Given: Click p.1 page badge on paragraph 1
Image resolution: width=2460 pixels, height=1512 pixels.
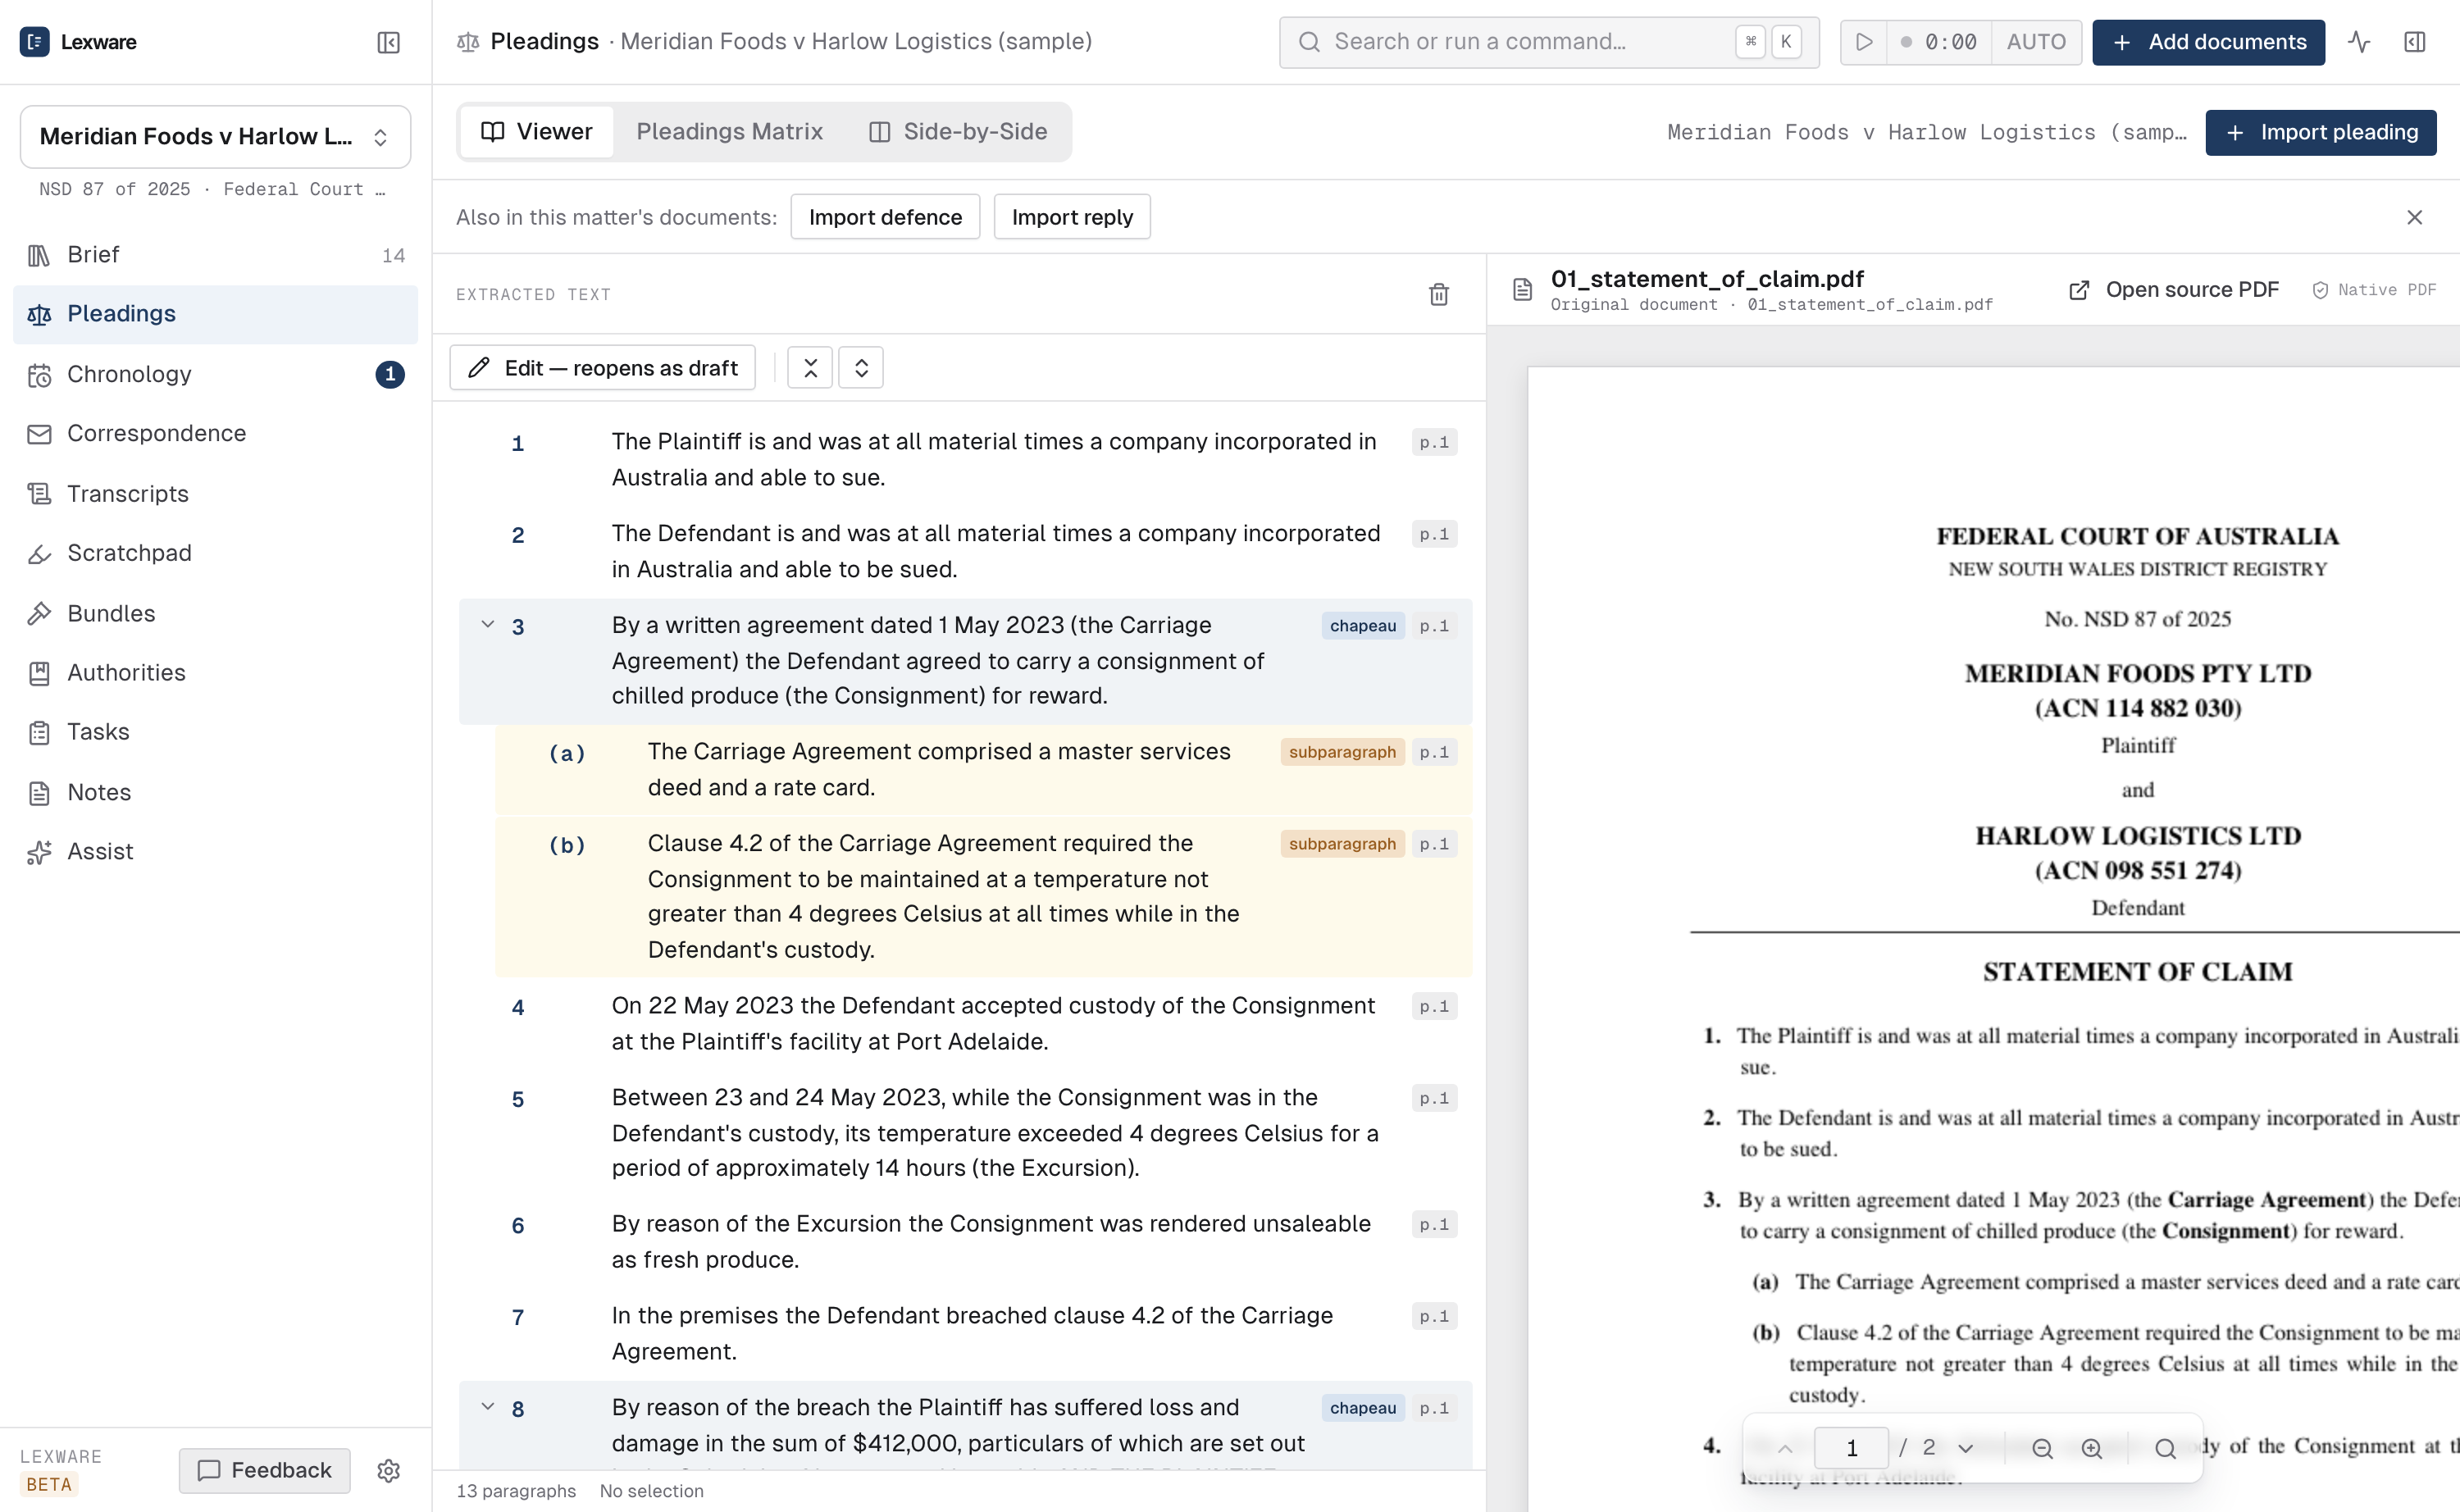Looking at the screenshot, I should 1434,442.
